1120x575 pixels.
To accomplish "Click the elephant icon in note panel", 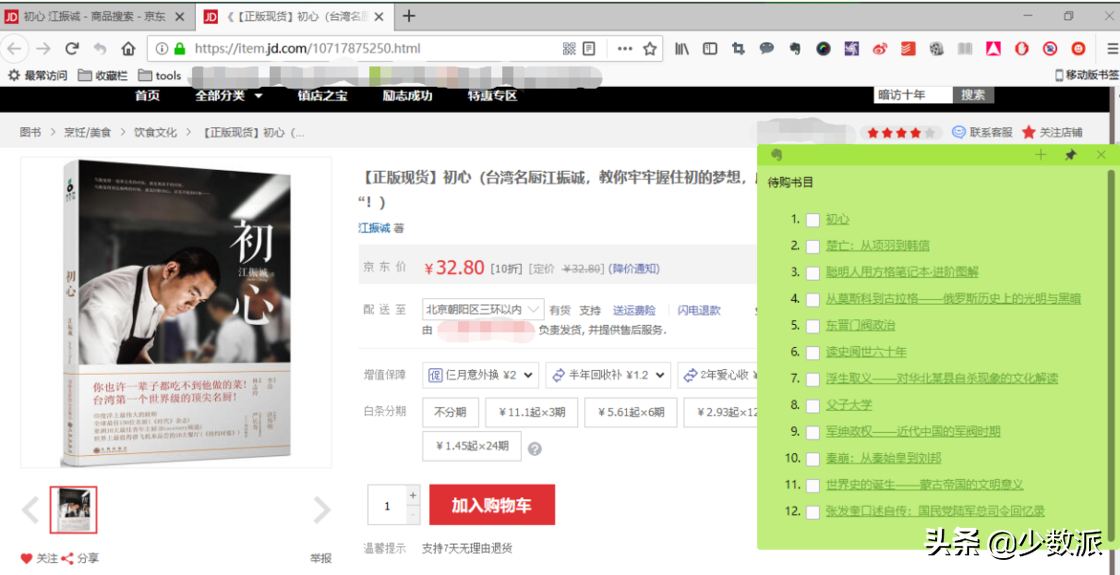I will (776, 154).
